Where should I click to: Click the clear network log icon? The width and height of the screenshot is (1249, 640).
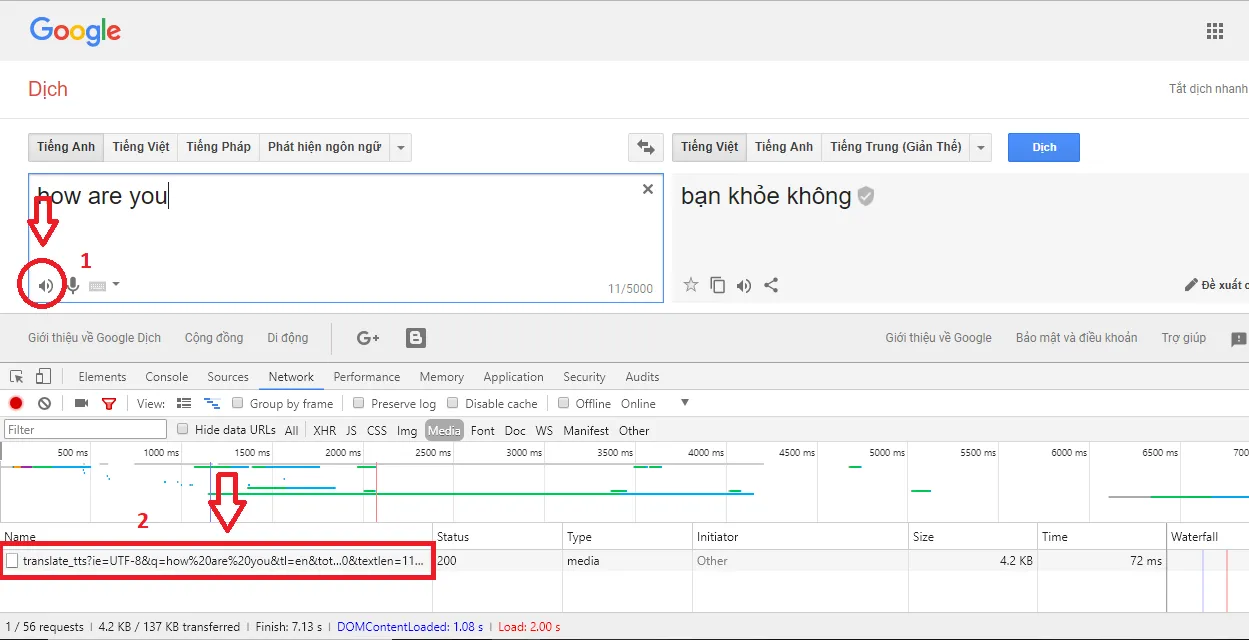point(42,403)
